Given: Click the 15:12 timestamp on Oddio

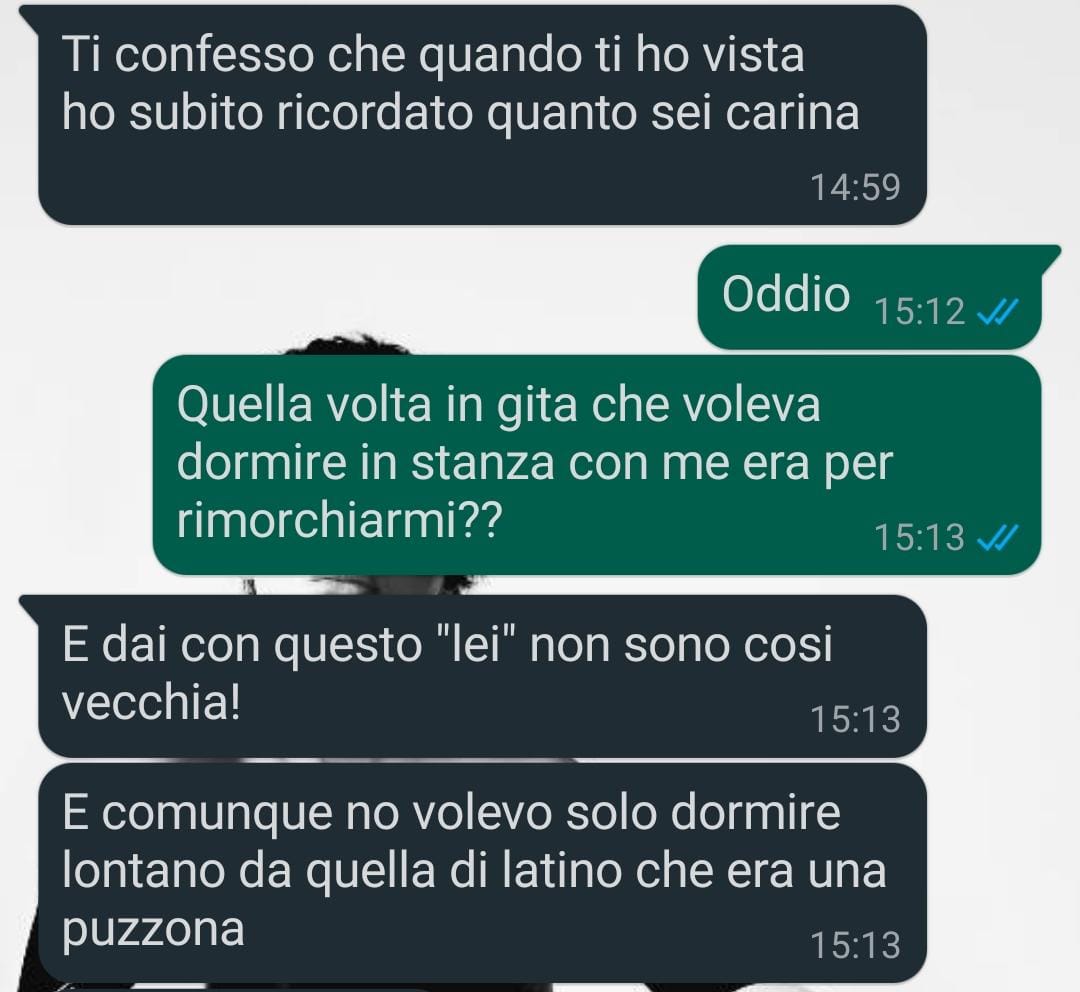Looking at the screenshot, I should point(920,312).
